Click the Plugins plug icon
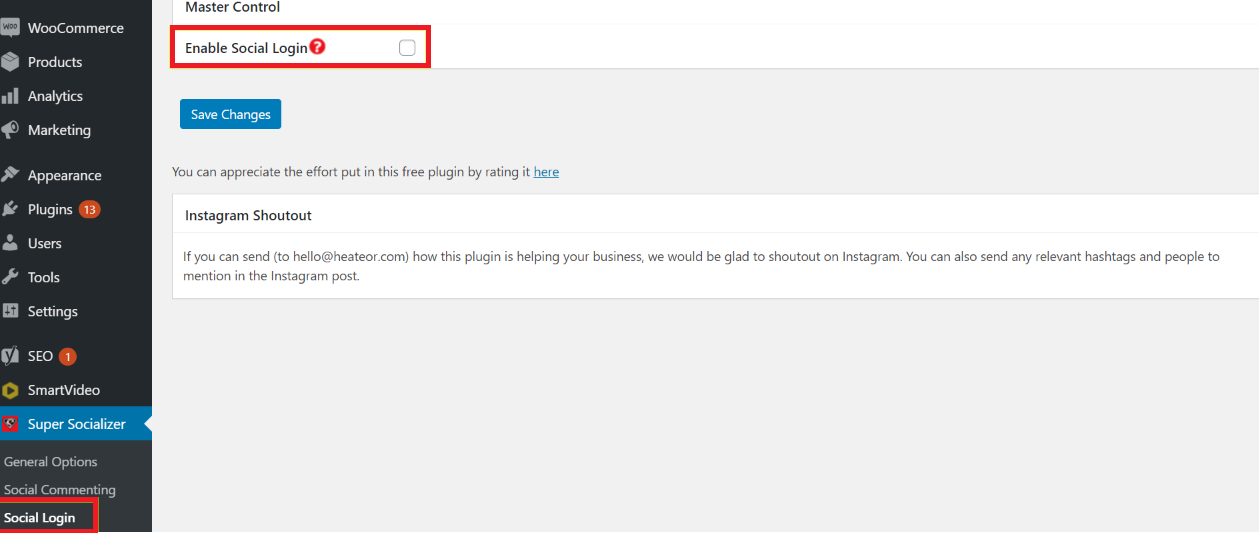 point(10,209)
